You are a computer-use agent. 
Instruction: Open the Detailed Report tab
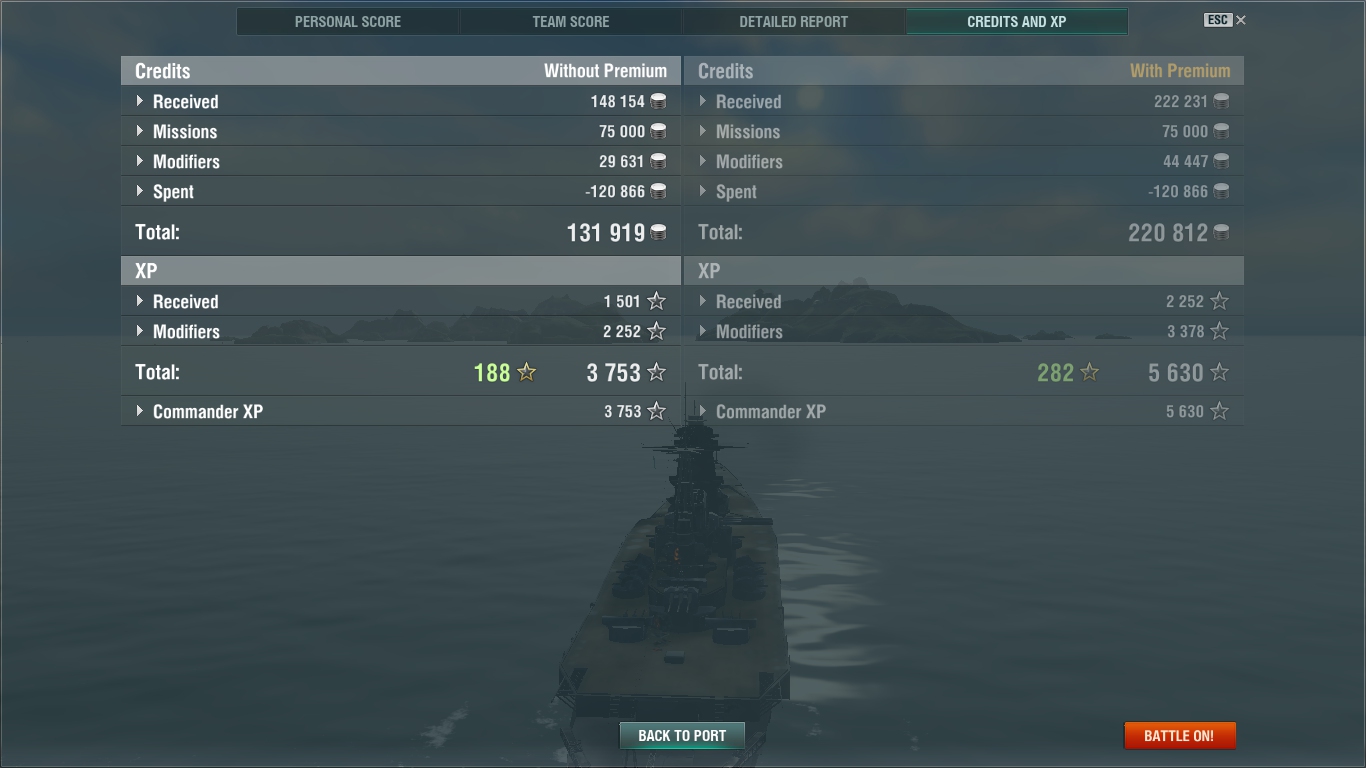point(794,21)
